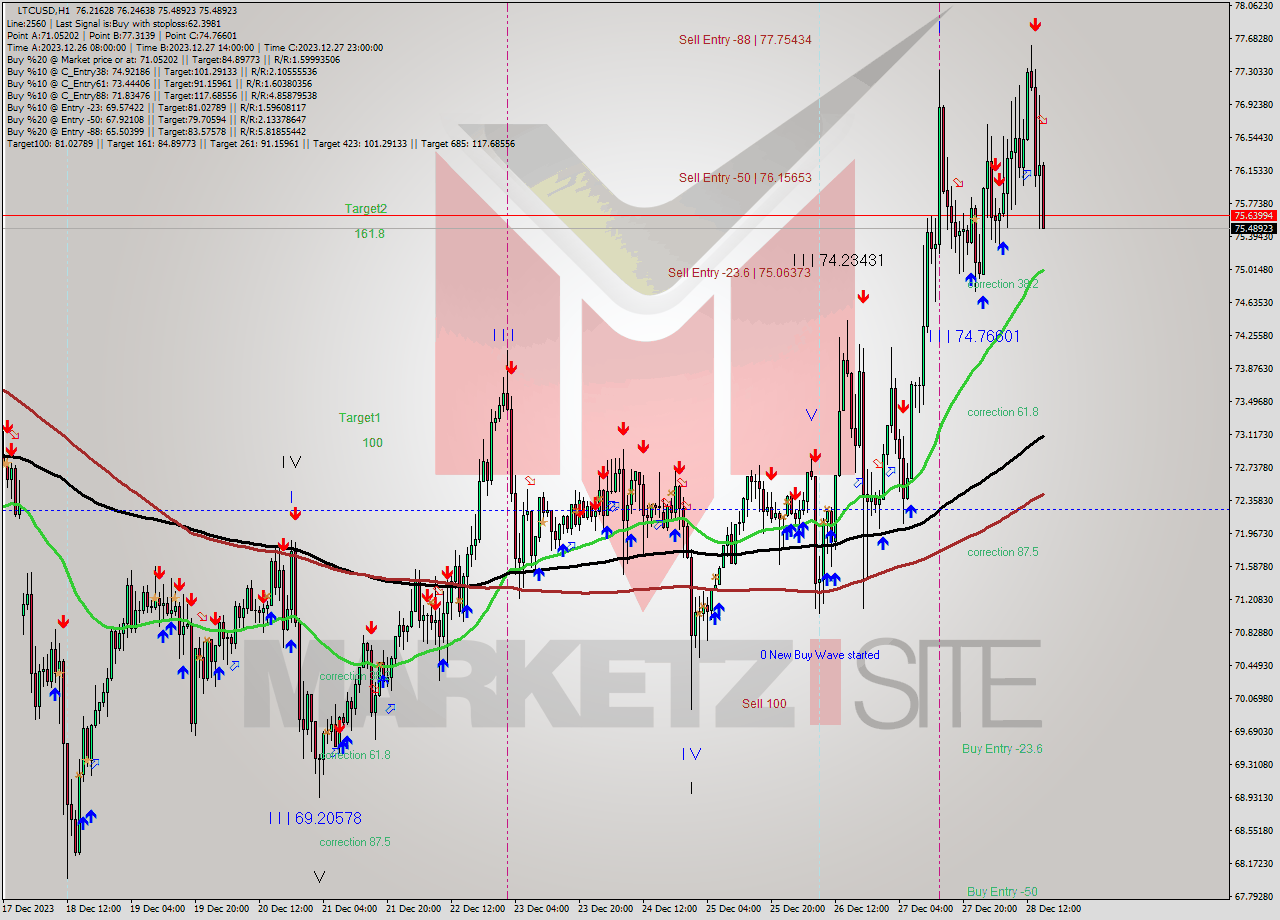This screenshot has width=1280, height=920.
Task: Click the 'Buy %10 @ C_Entry61' line
Action: pyautogui.click(x=161, y=84)
